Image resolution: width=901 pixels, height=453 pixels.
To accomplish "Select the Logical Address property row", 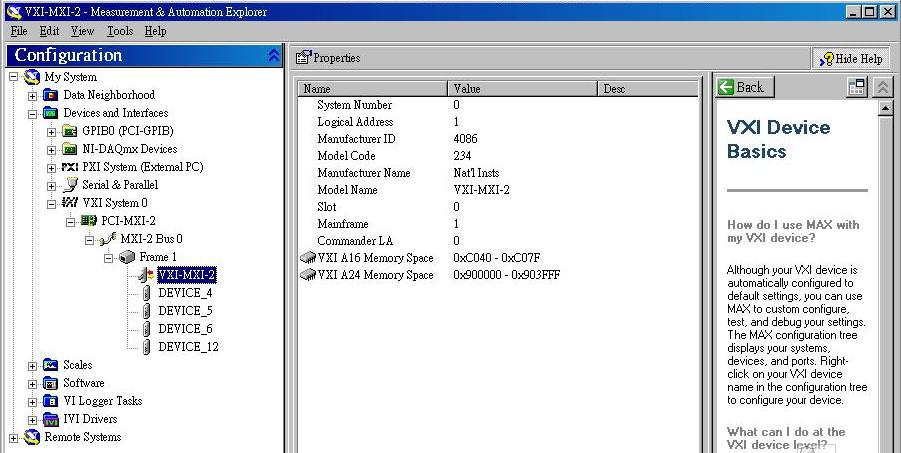I will [498, 122].
